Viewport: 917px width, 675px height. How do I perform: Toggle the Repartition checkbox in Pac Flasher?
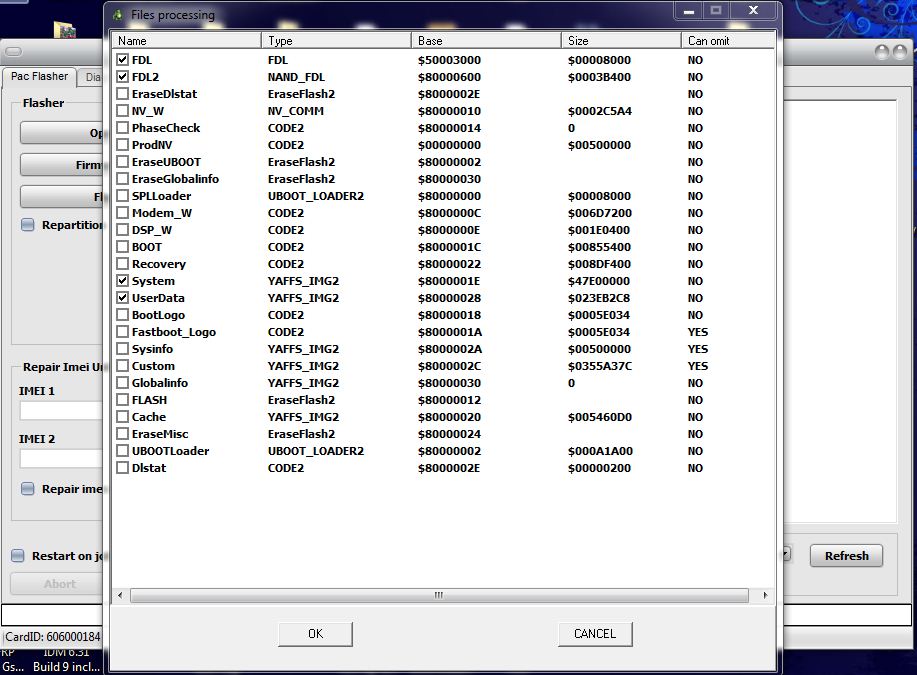27,225
